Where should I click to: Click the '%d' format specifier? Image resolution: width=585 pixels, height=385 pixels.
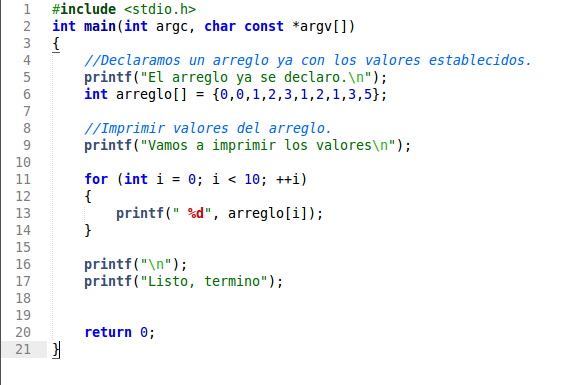coord(195,213)
